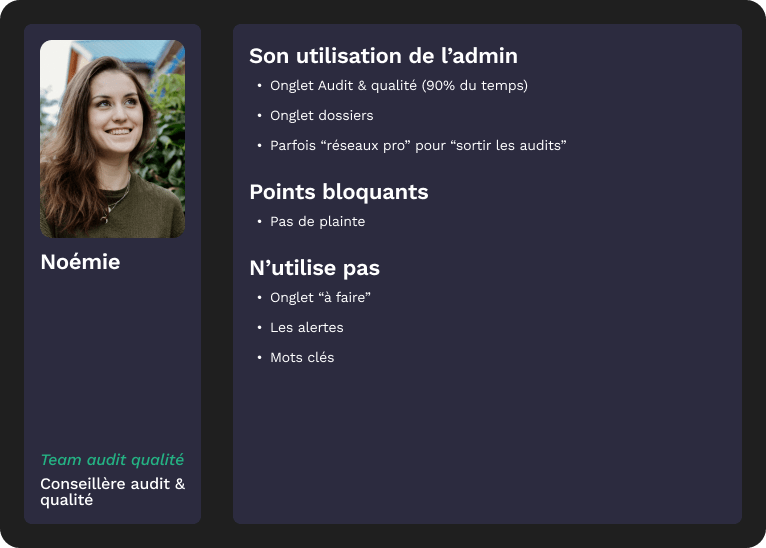The height and width of the screenshot is (548, 766).
Task: Click the bullet point before Les alertes
Action: [259, 328]
